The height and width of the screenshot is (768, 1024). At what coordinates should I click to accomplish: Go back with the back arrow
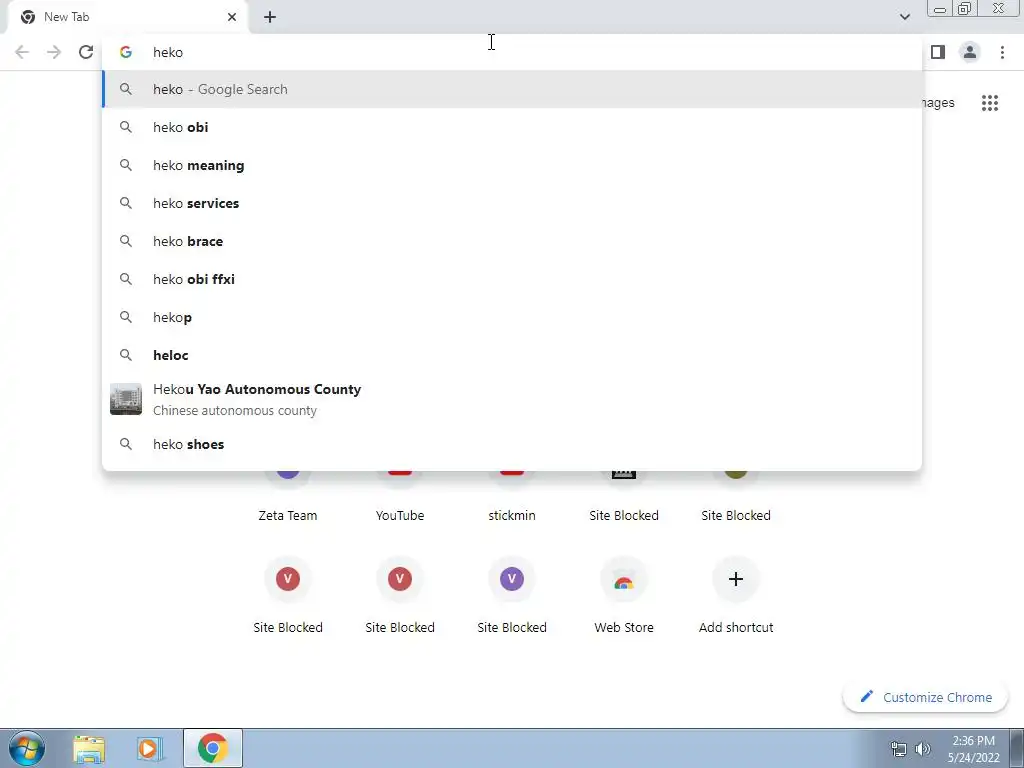(22, 52)
